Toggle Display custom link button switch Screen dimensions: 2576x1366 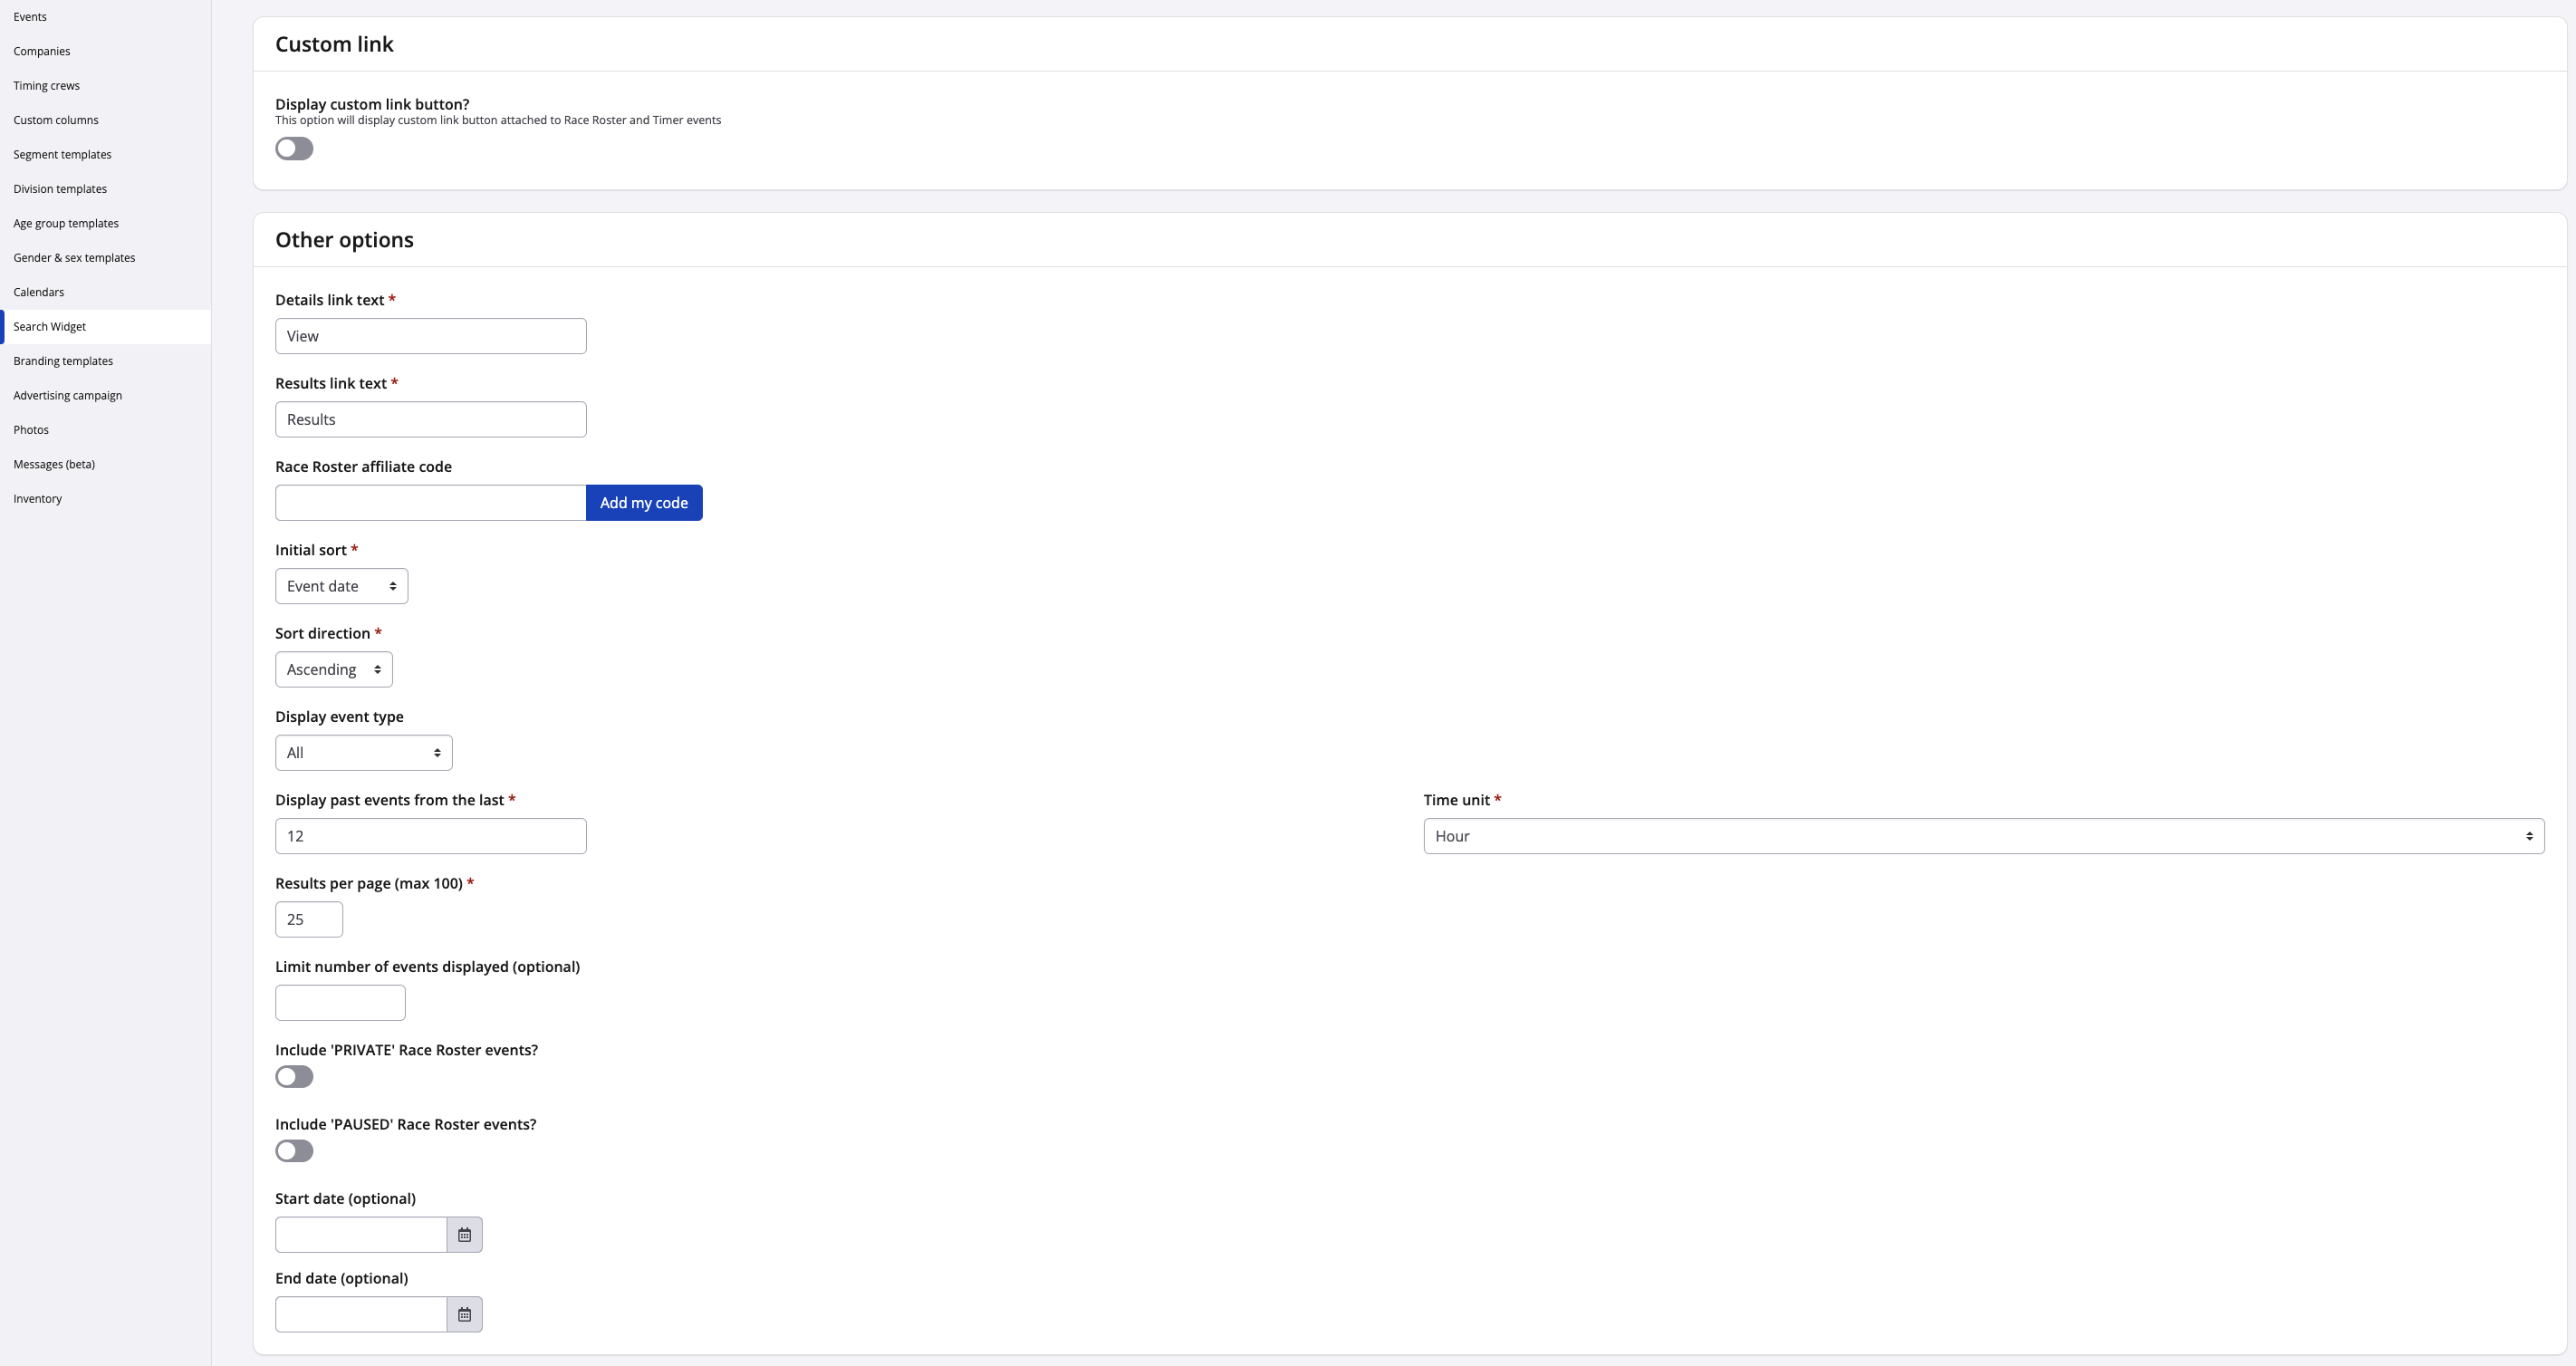tap(294, 149)
